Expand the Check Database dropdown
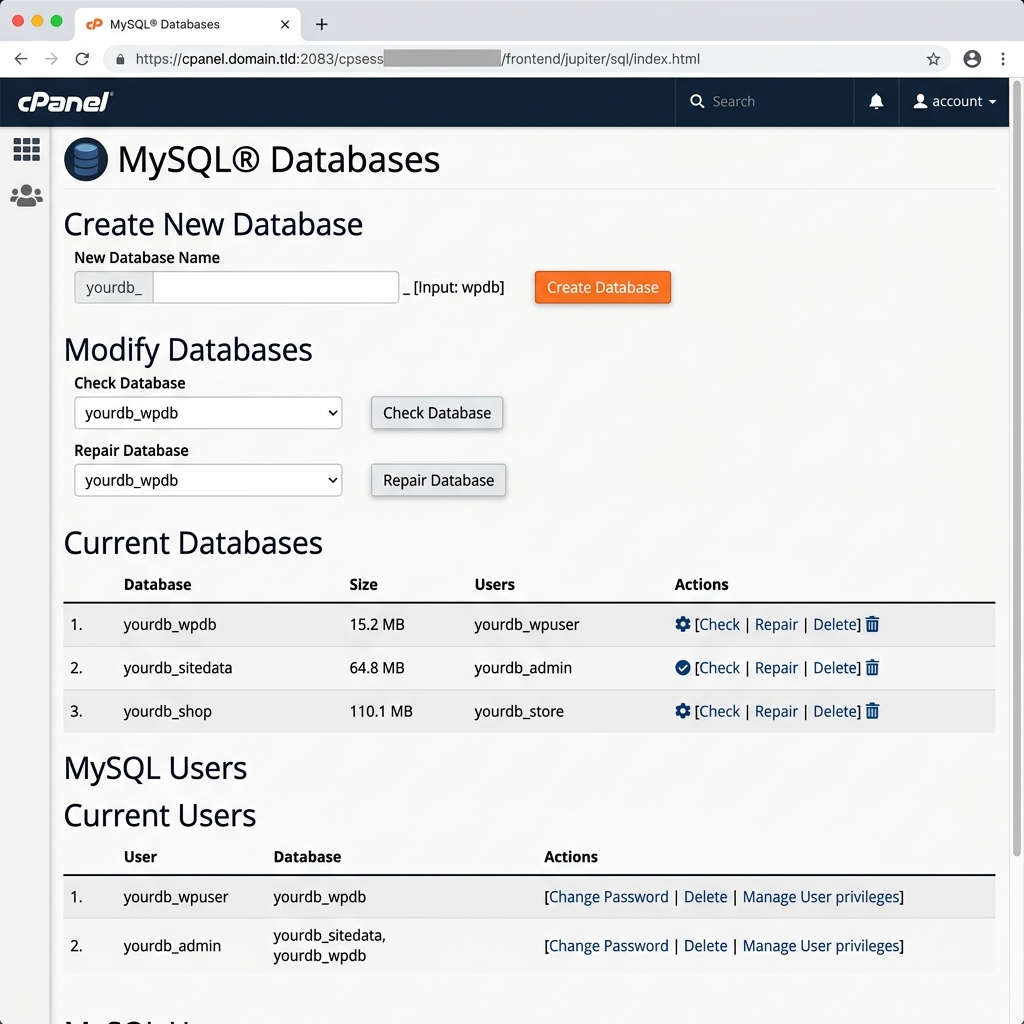Image resolution: width=1024 pixels, height=1024 pixels. coord(208,413)
